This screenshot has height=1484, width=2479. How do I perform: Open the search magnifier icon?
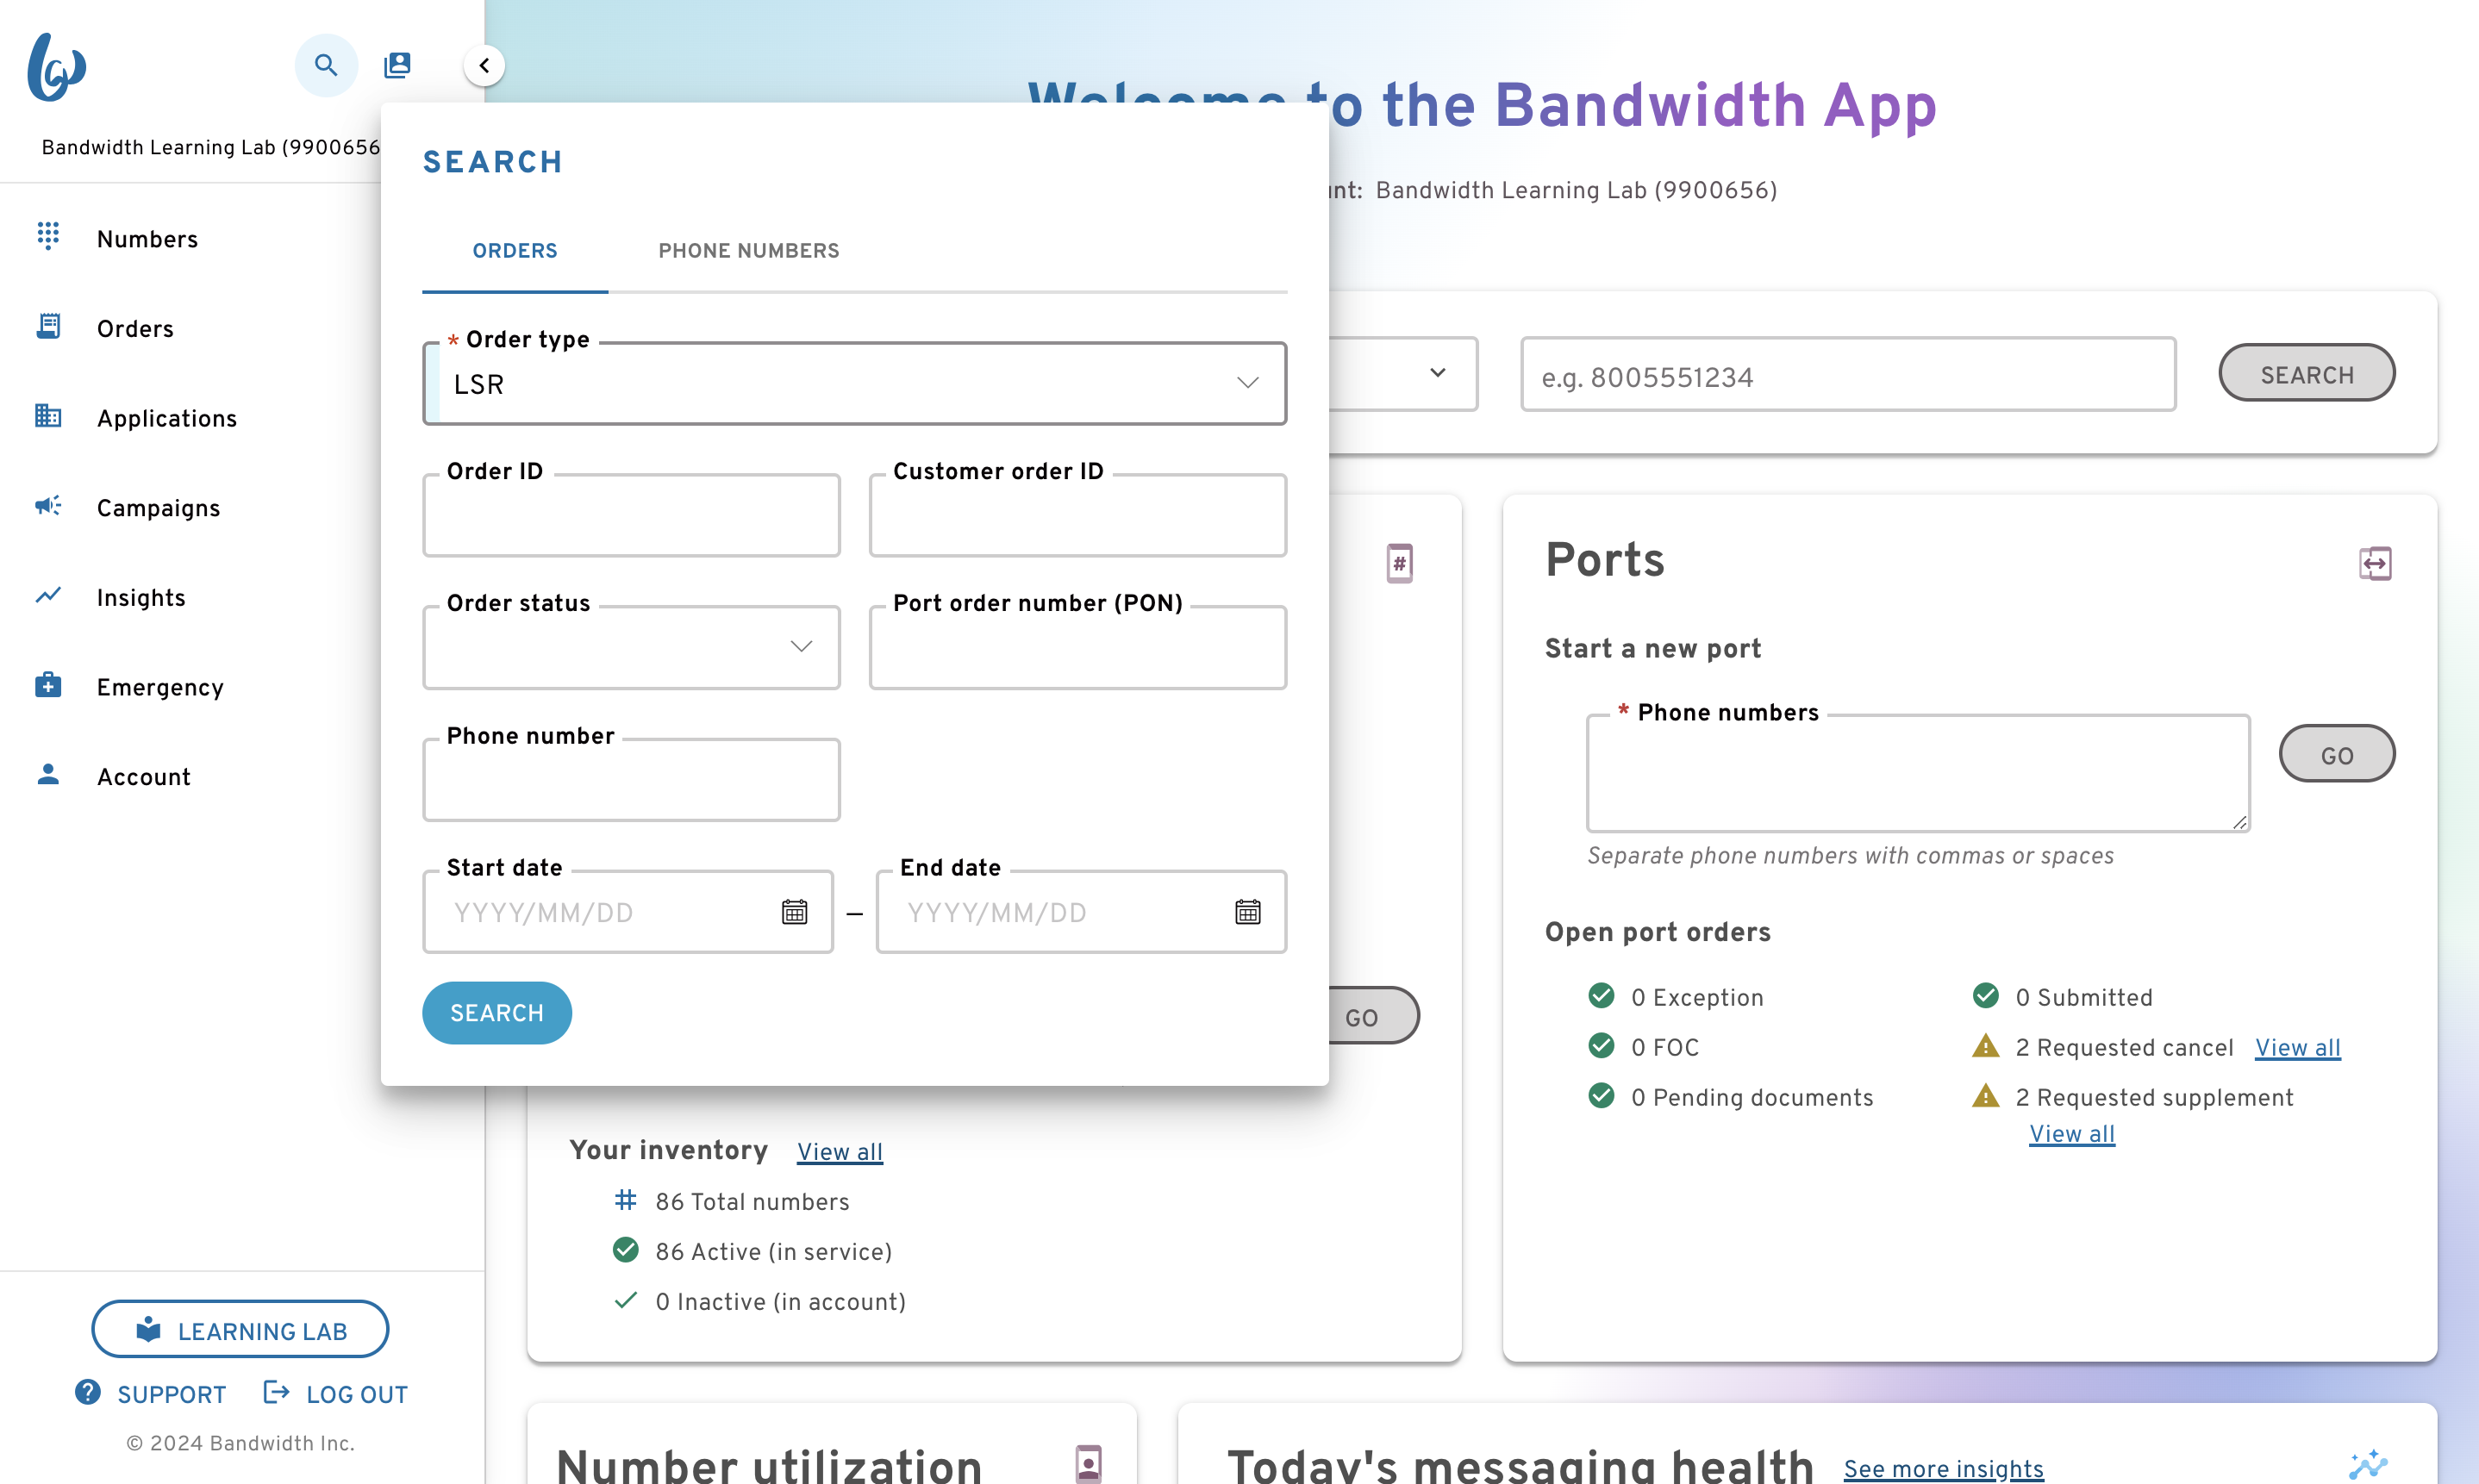coord(326,66)
